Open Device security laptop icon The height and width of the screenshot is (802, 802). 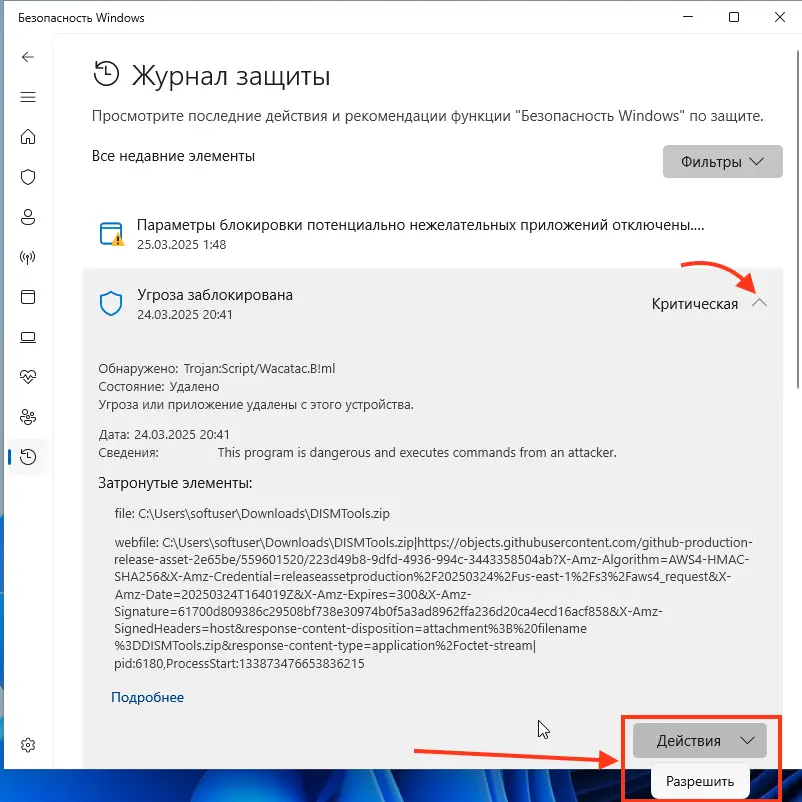click(28, 337)
